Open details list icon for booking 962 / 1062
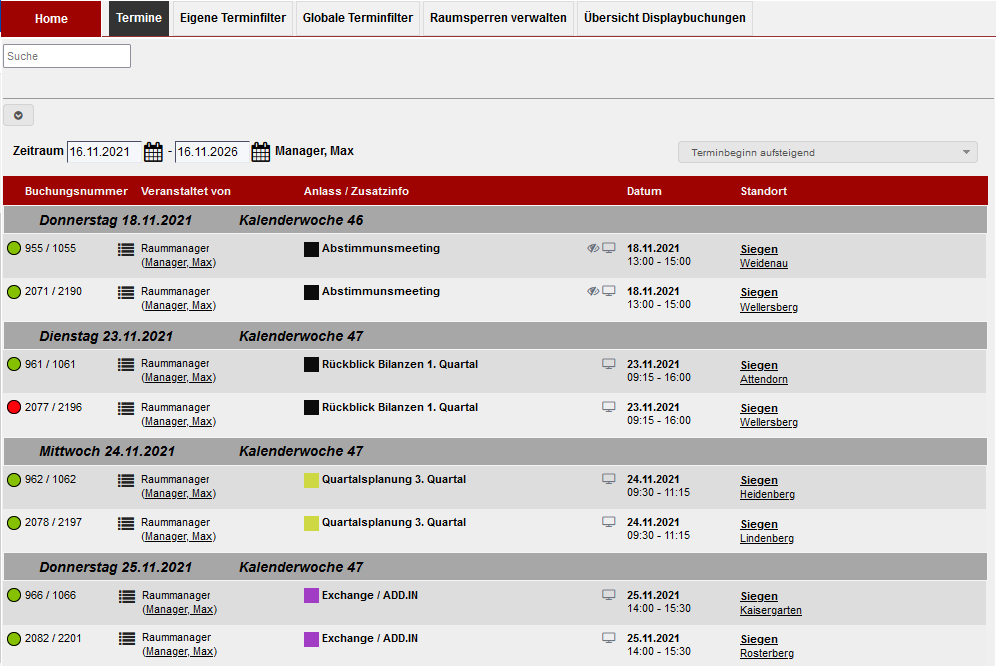996x666 pixels. (x=126, y=480)
